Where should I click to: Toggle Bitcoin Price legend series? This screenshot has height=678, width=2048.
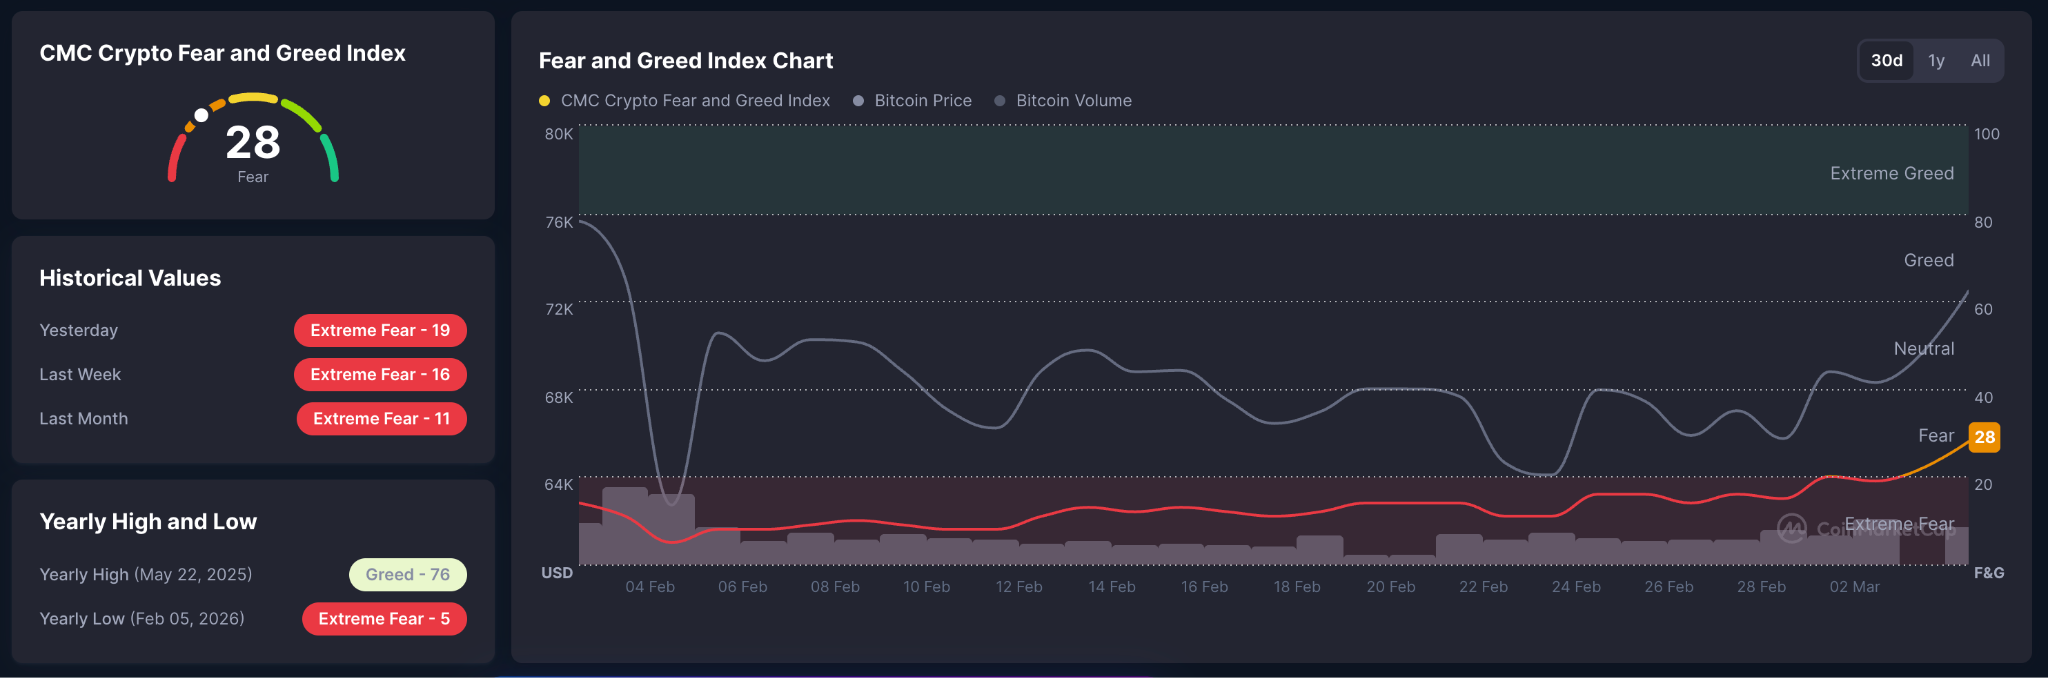(x=912, y=101)
